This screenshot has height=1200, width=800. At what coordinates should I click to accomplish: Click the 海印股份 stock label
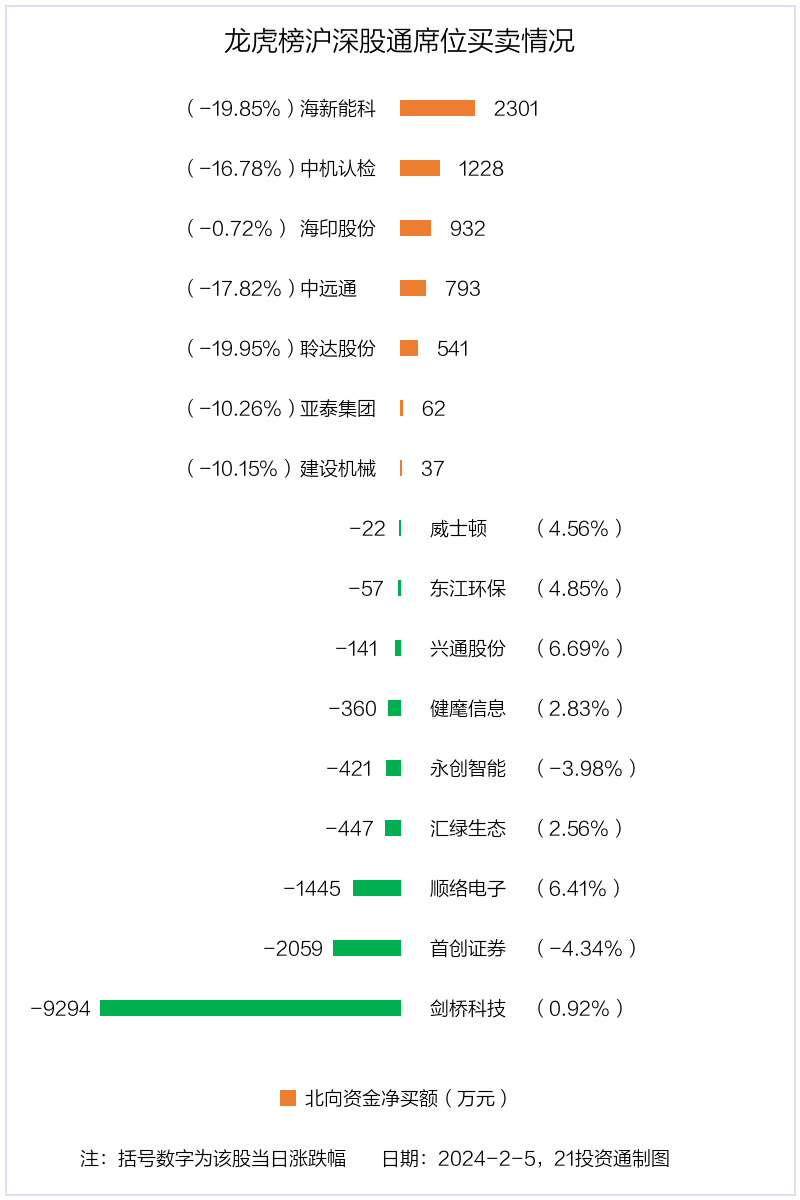tap(338, 228)
